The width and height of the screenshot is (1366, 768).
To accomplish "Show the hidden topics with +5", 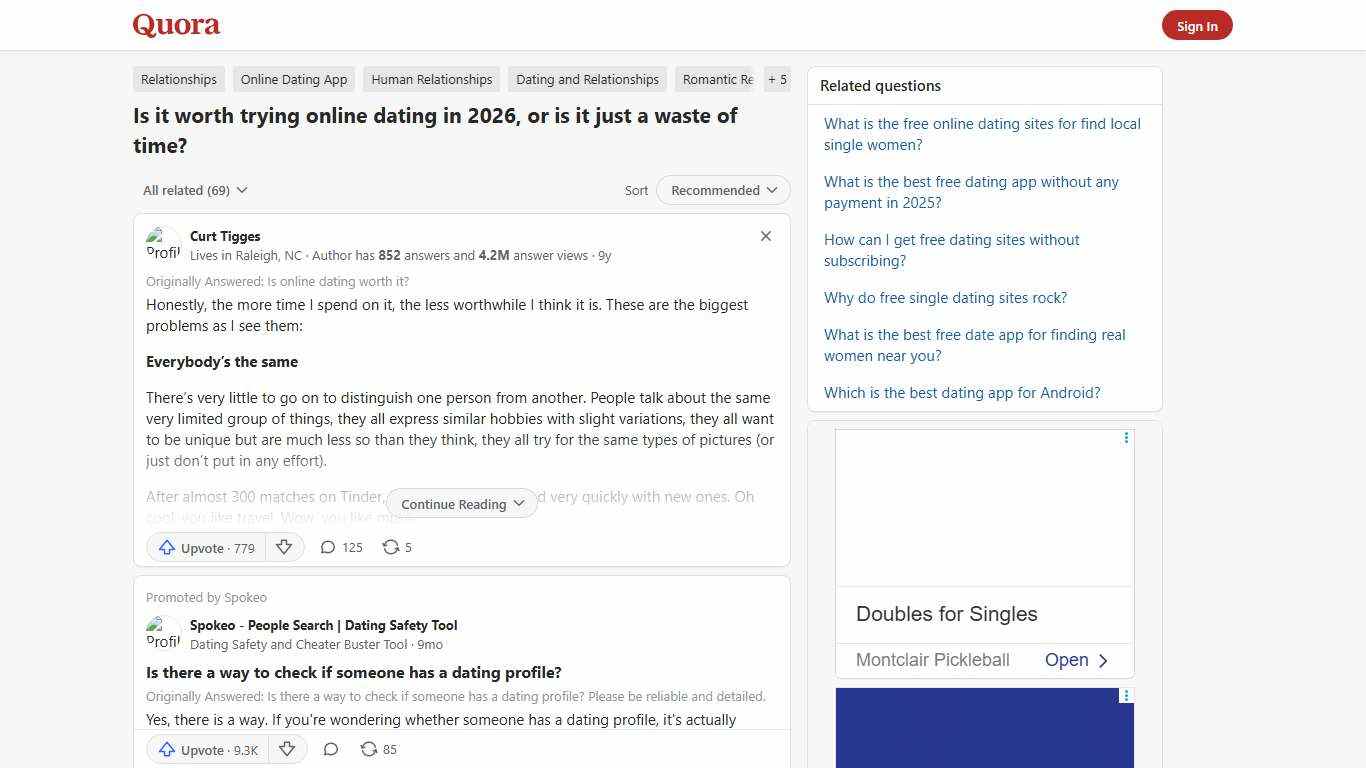I will click(777, 79).
